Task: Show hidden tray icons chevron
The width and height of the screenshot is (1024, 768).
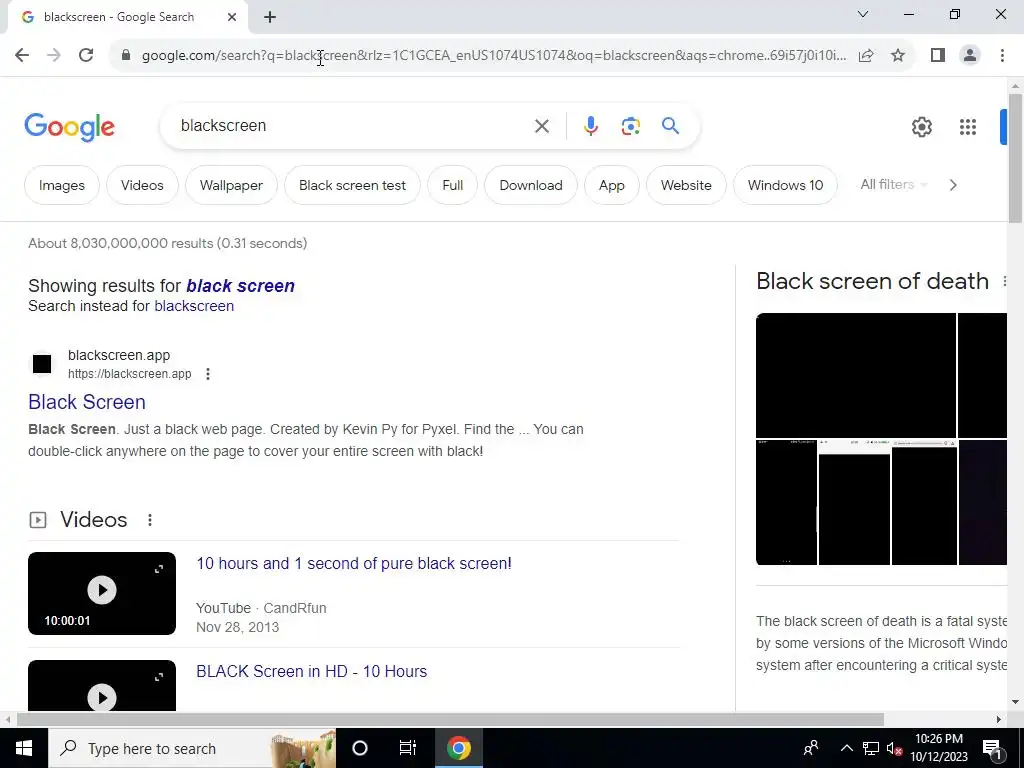Action: (x=846, y=748)
